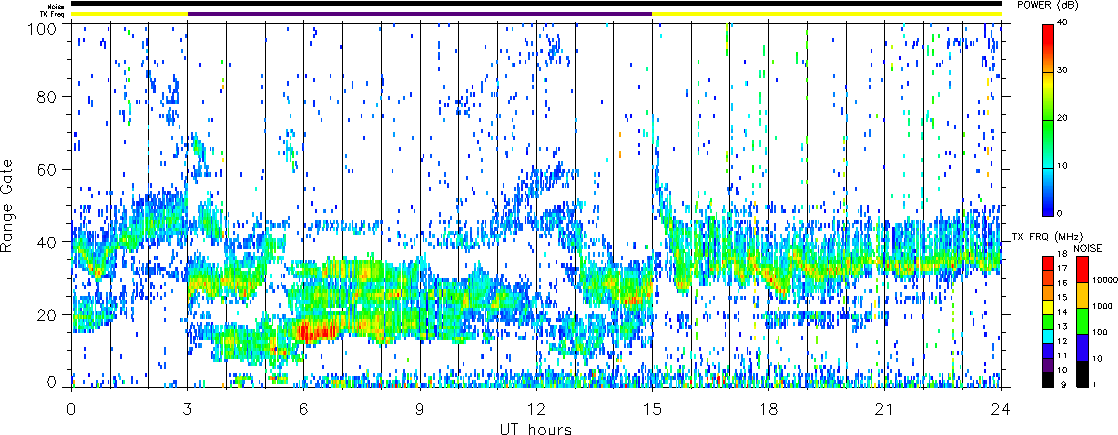Click the yellow segment of TX FRQ colorbar

[1048, 307]
